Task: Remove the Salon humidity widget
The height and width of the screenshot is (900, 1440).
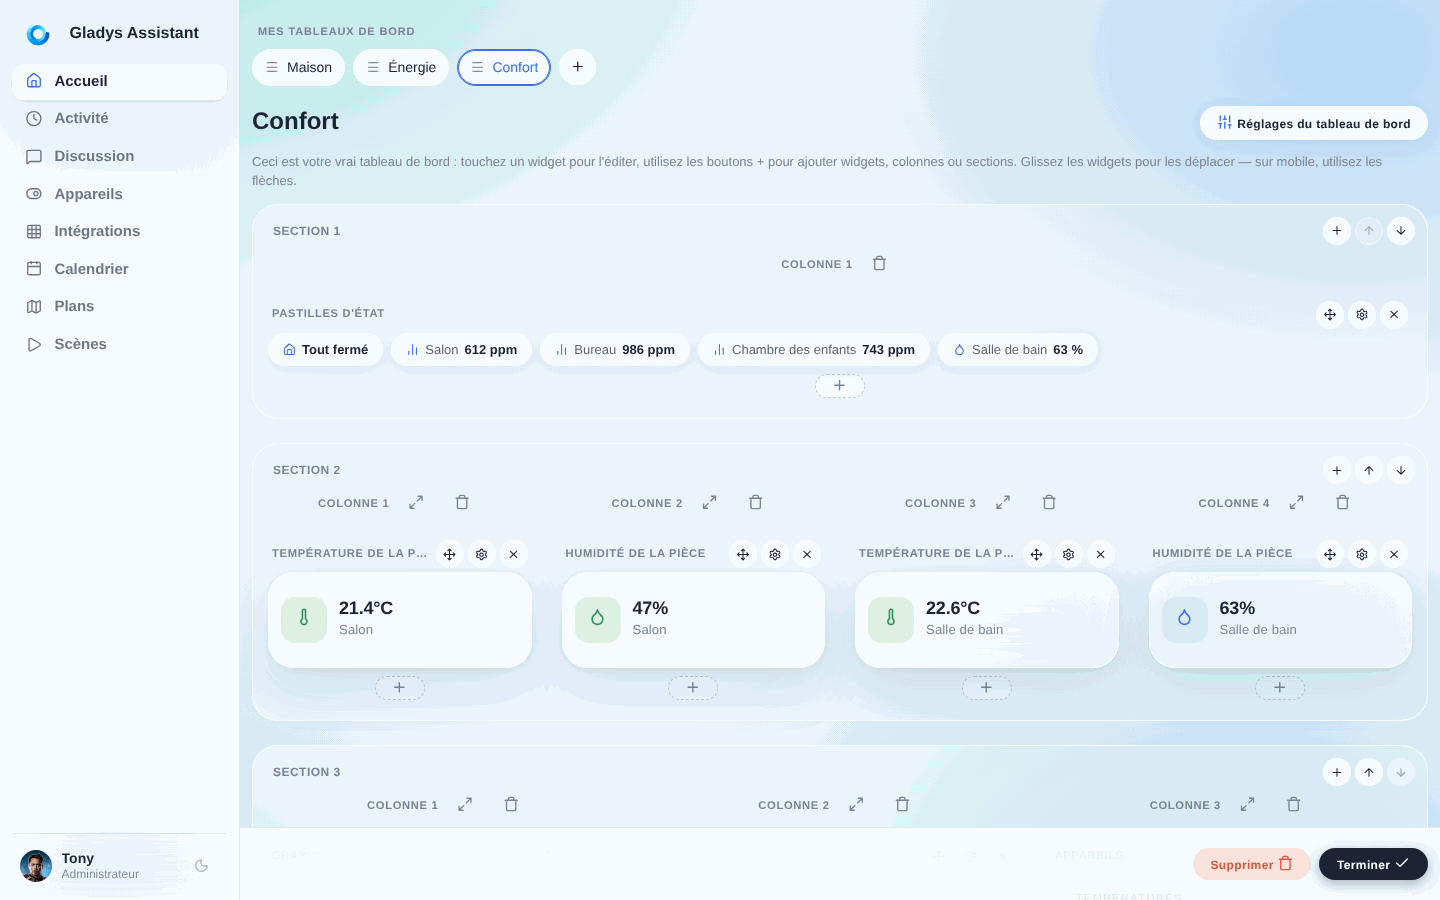Action: click(x=807, y=554)
